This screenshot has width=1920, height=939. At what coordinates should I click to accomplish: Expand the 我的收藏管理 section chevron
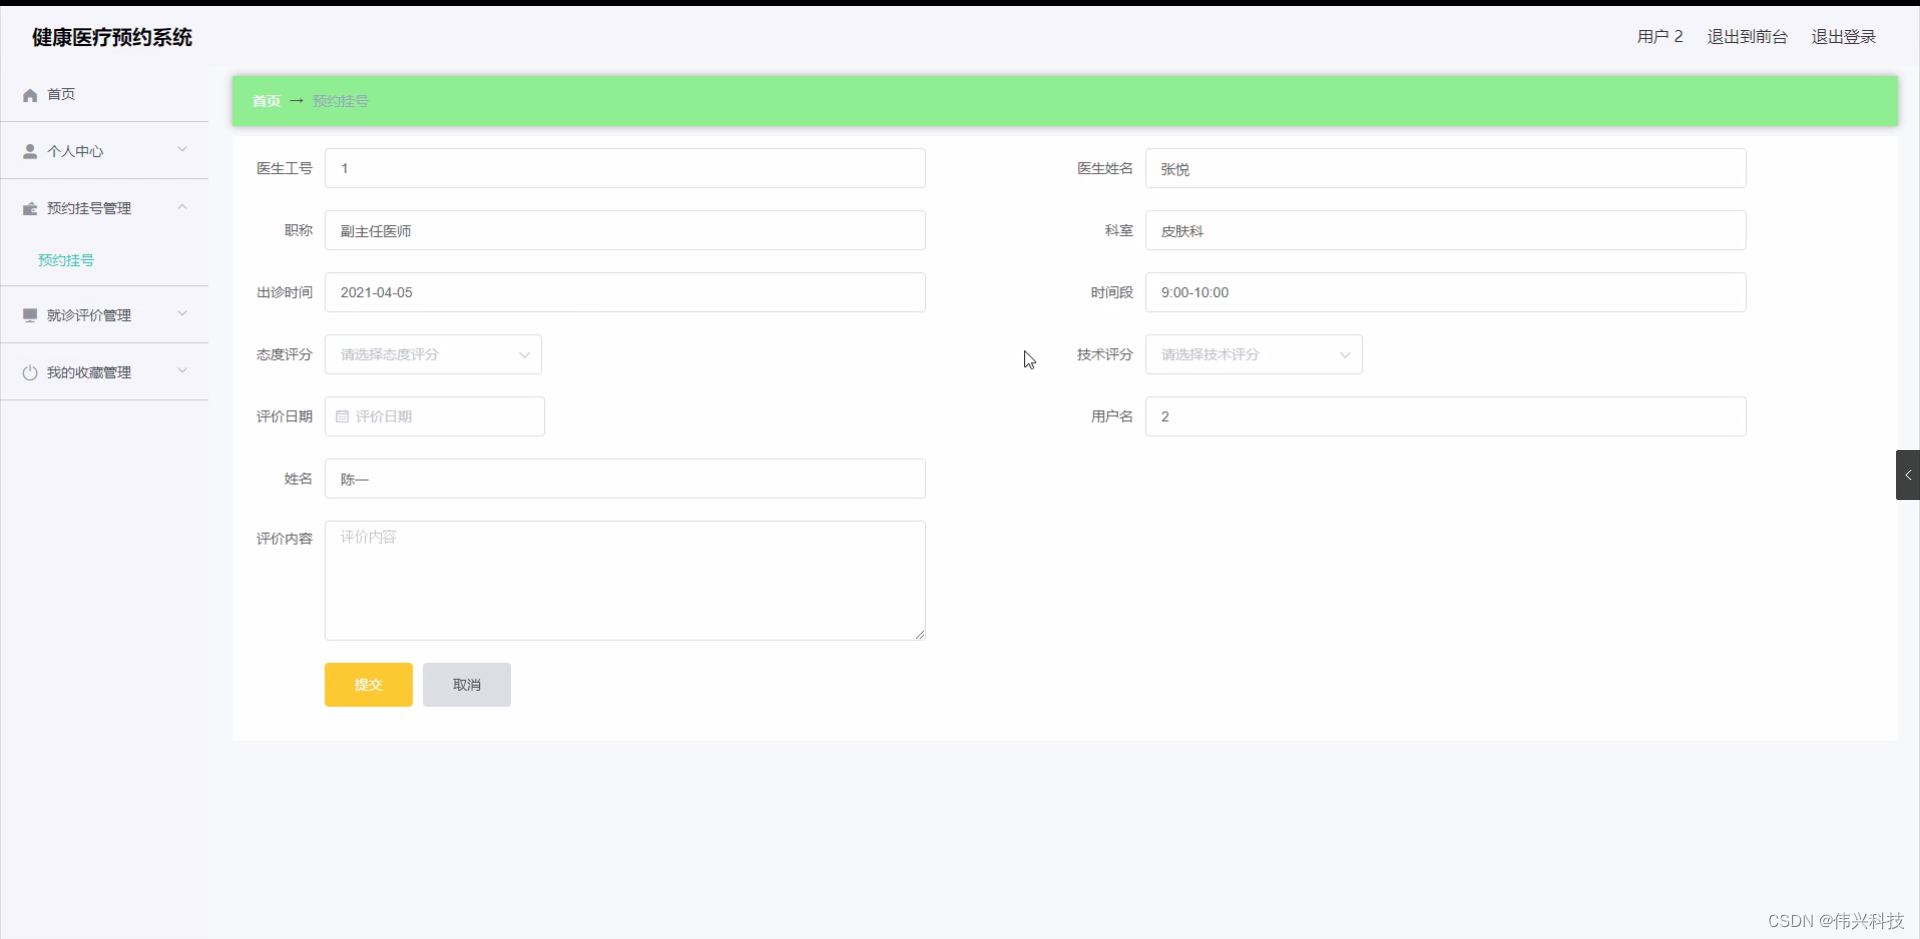click(x=182, y=371)
